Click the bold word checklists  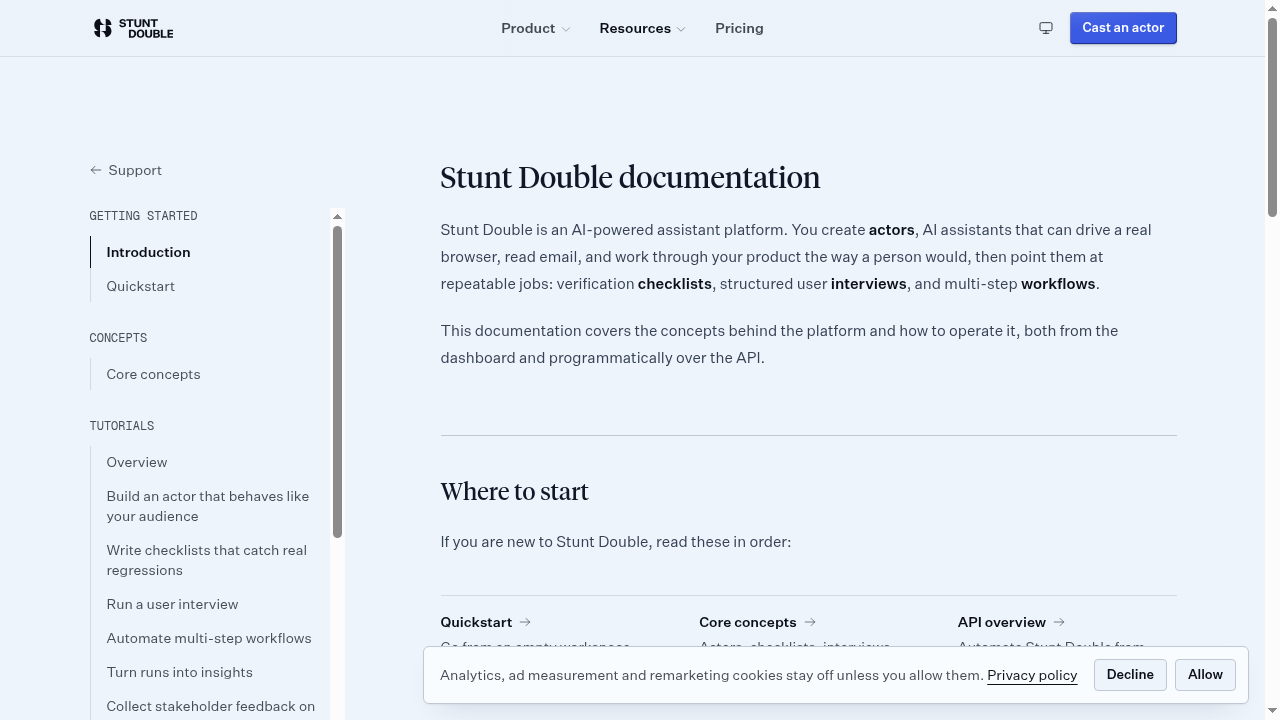coord(675,284)
